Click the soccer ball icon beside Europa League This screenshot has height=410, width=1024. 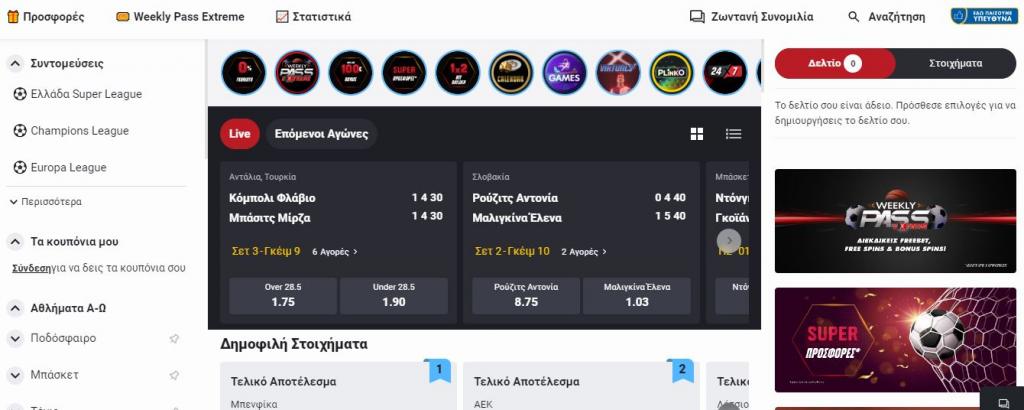(20, 168)
